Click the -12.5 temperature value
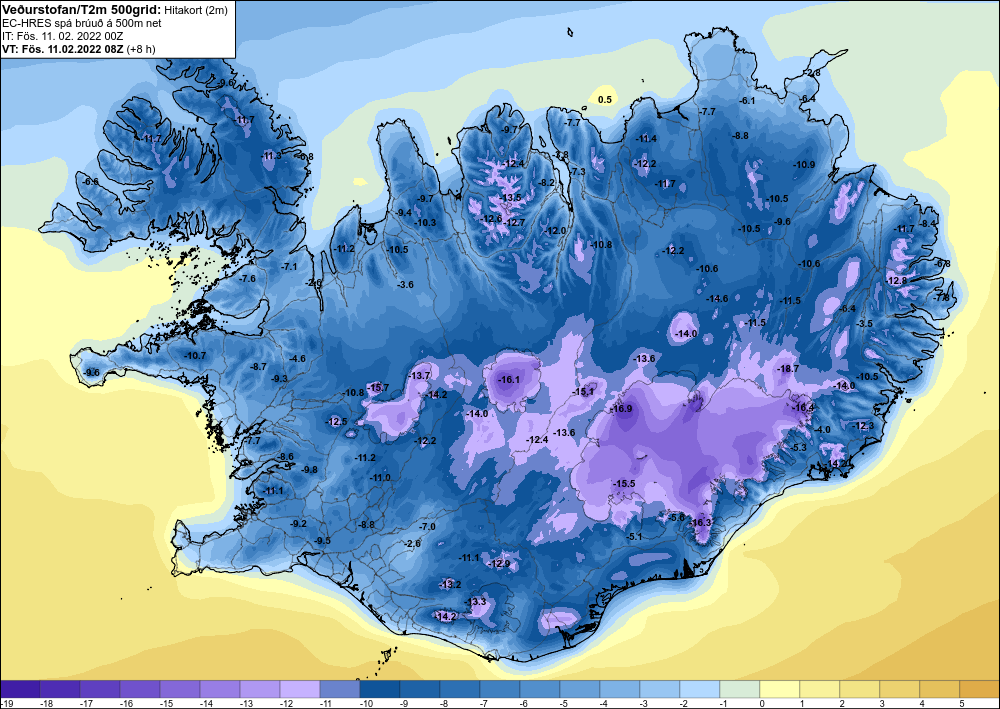The width and height of the screenshot is (1000, 709). pyautogui.click(x=337, y=421)
